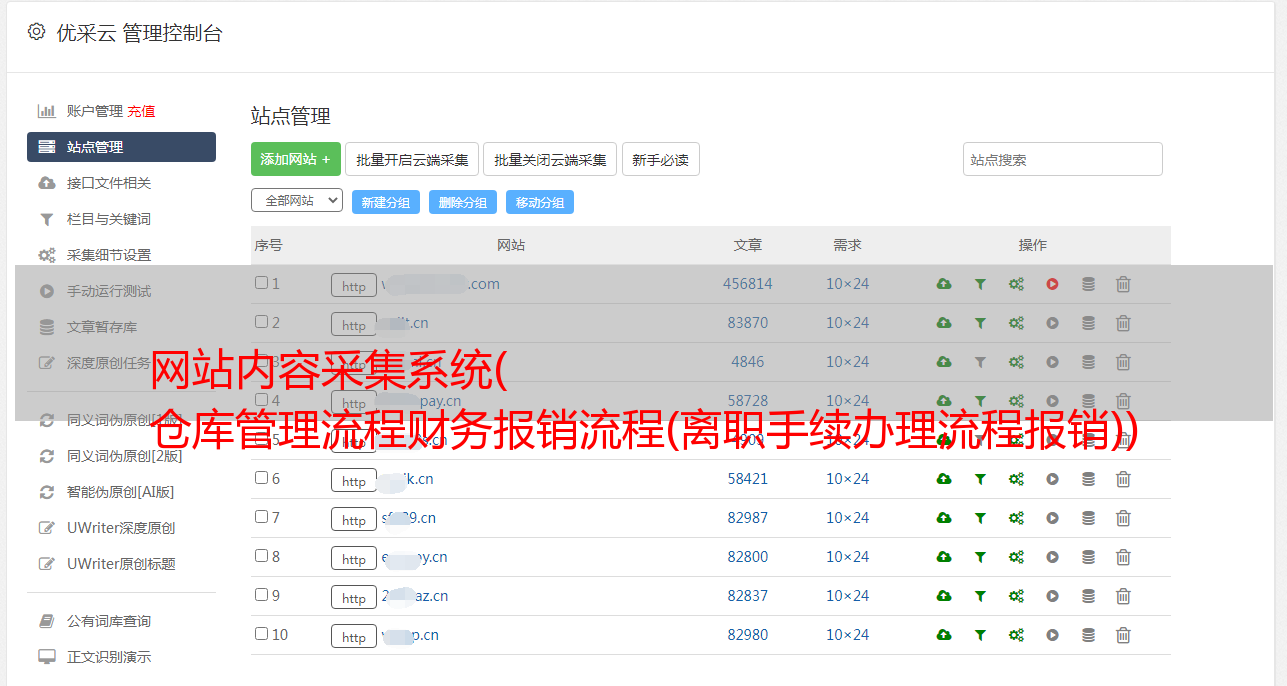Click the 批量开启云端采集 button
Image resolution: width=1287 pixels, height=686 pixels.
click(x=412, y=159)
